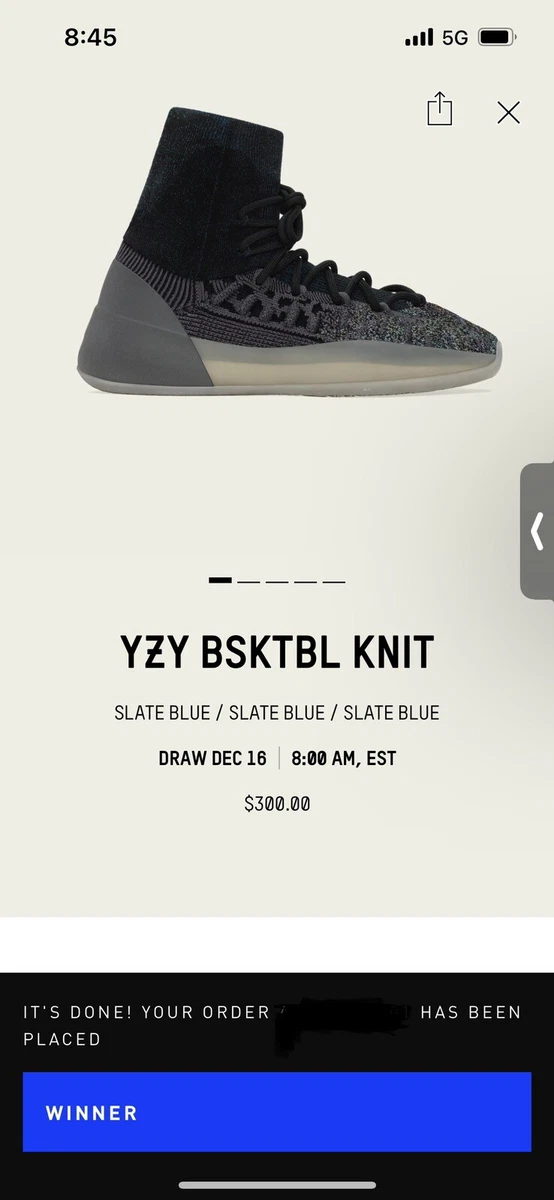This screenshot has width=554, height=1200.
Task: Tap the $300.00 price text
Action: (x=277, y=803)
